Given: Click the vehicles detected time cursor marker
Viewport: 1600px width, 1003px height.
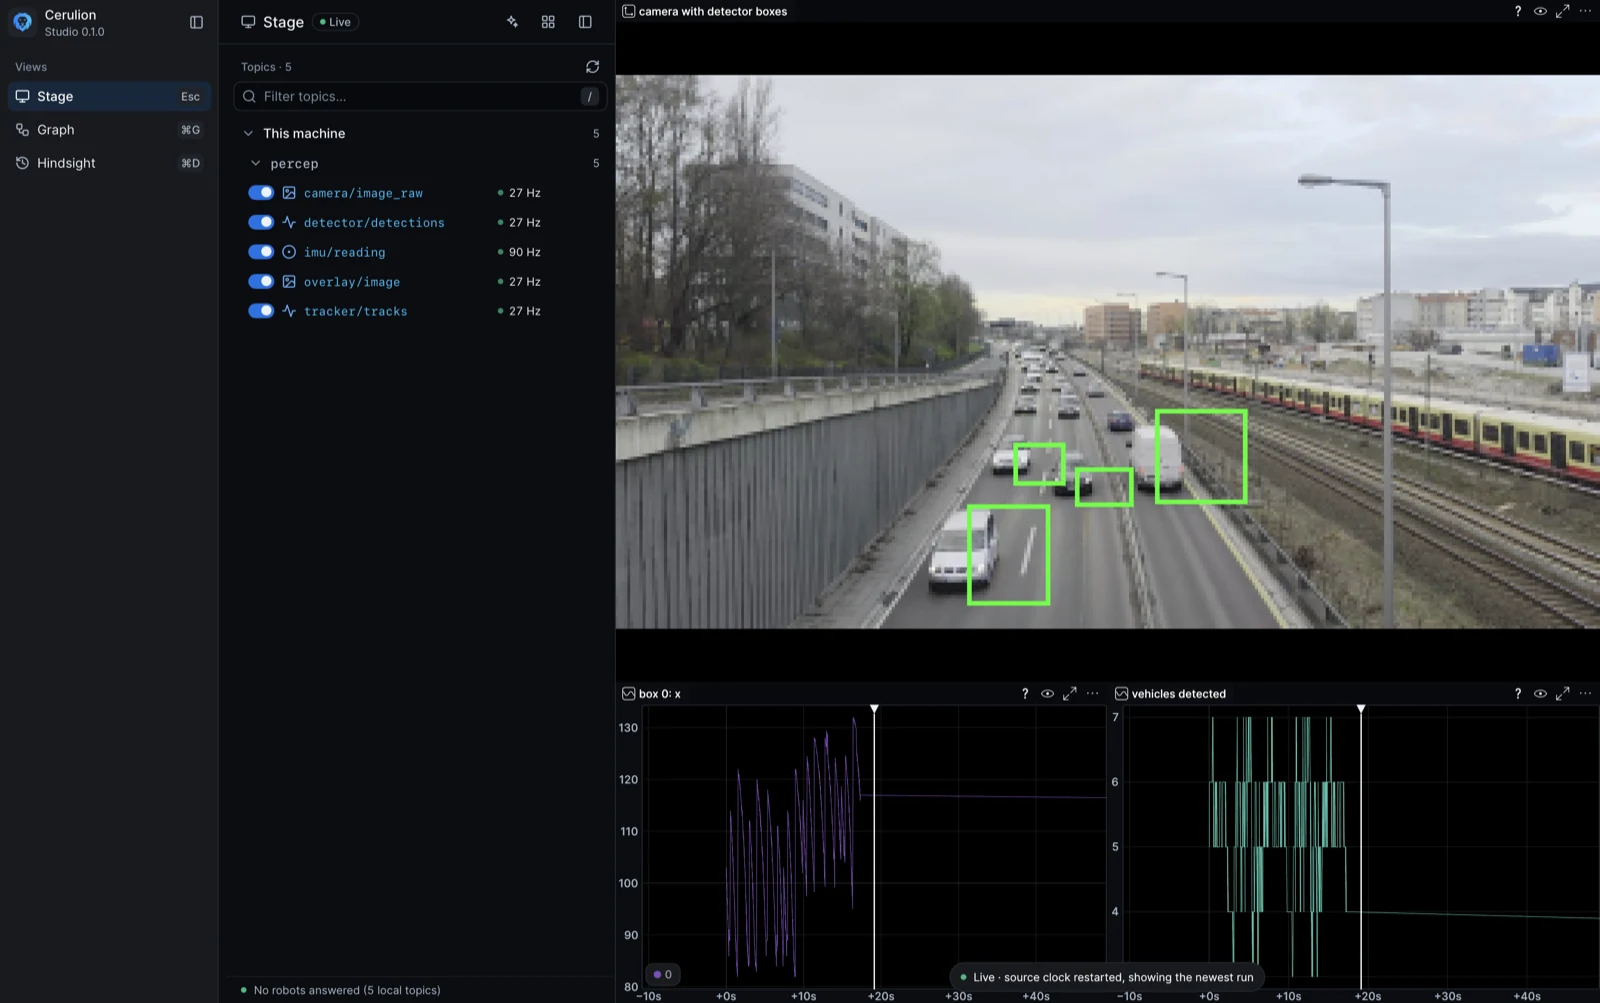Looking at the screenshot, I should point(1361,709).
